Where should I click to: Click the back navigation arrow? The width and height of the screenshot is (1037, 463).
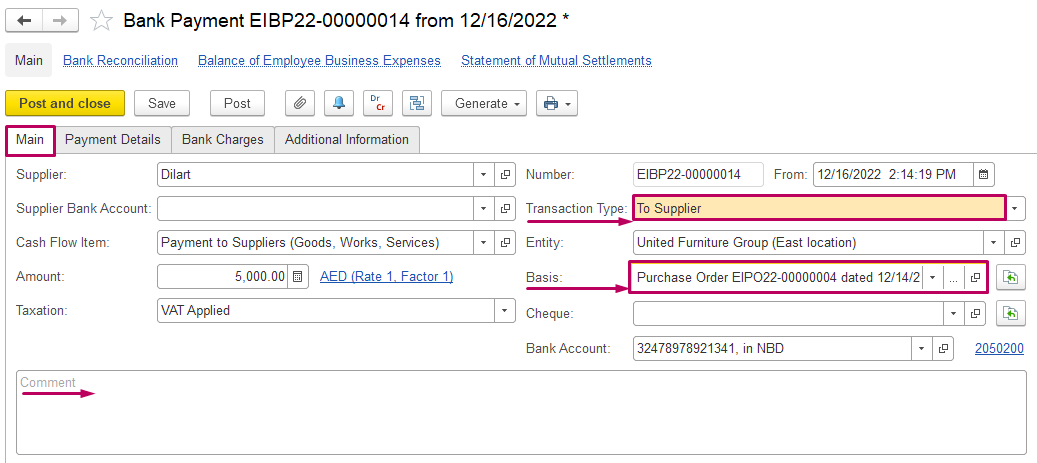(24, 20)
